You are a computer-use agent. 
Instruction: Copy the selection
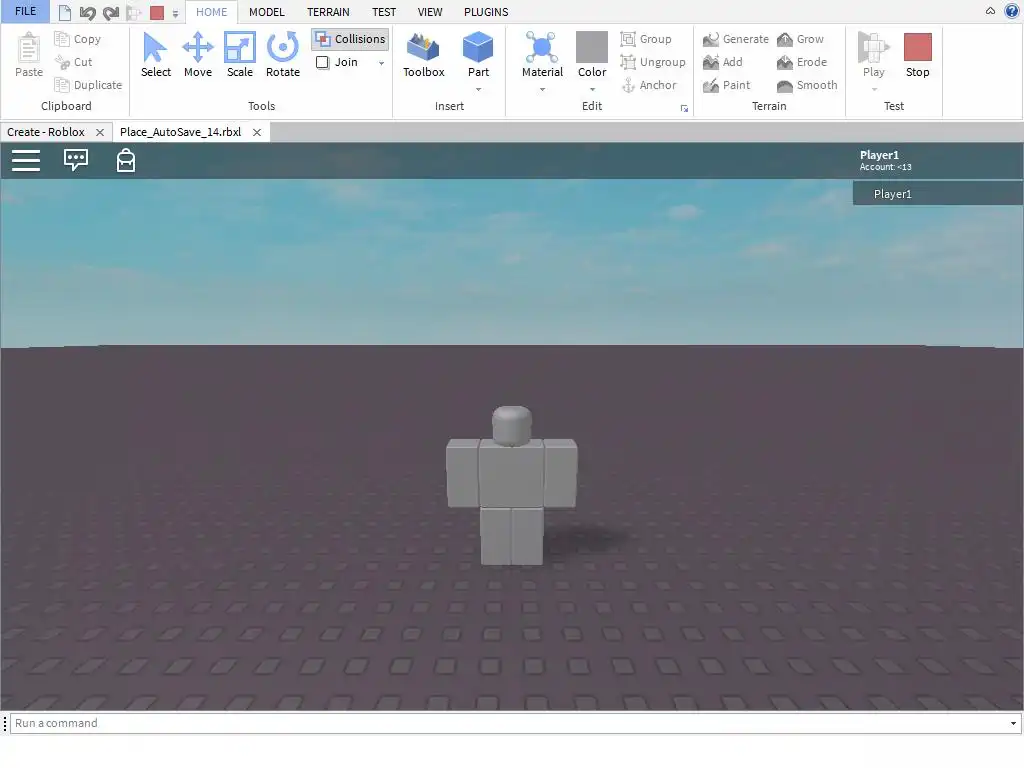point(78,39)
